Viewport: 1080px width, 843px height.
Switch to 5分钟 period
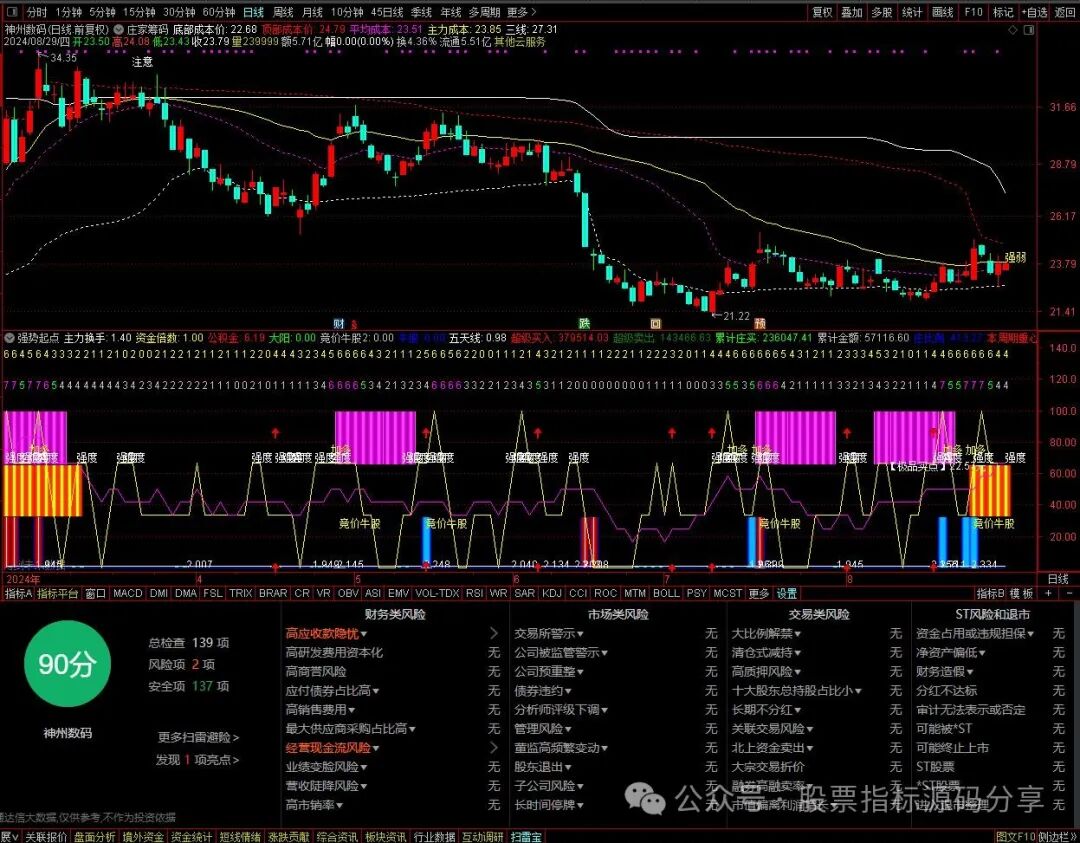[102, 12]
